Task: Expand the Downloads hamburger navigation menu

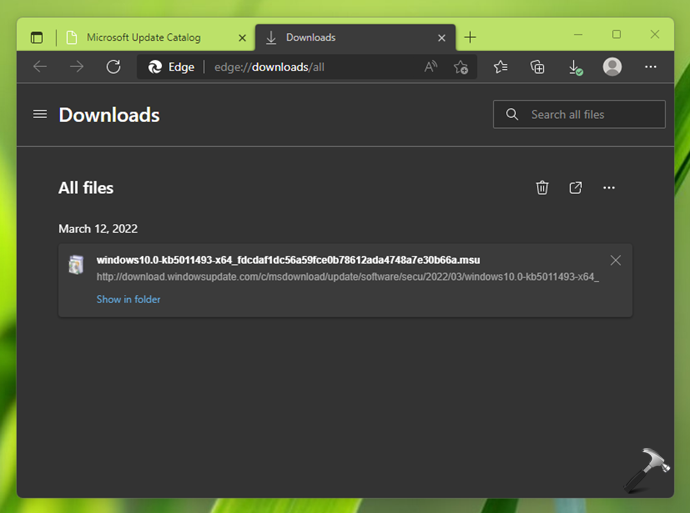Action: pyautogui.click(x=40, y=114)
